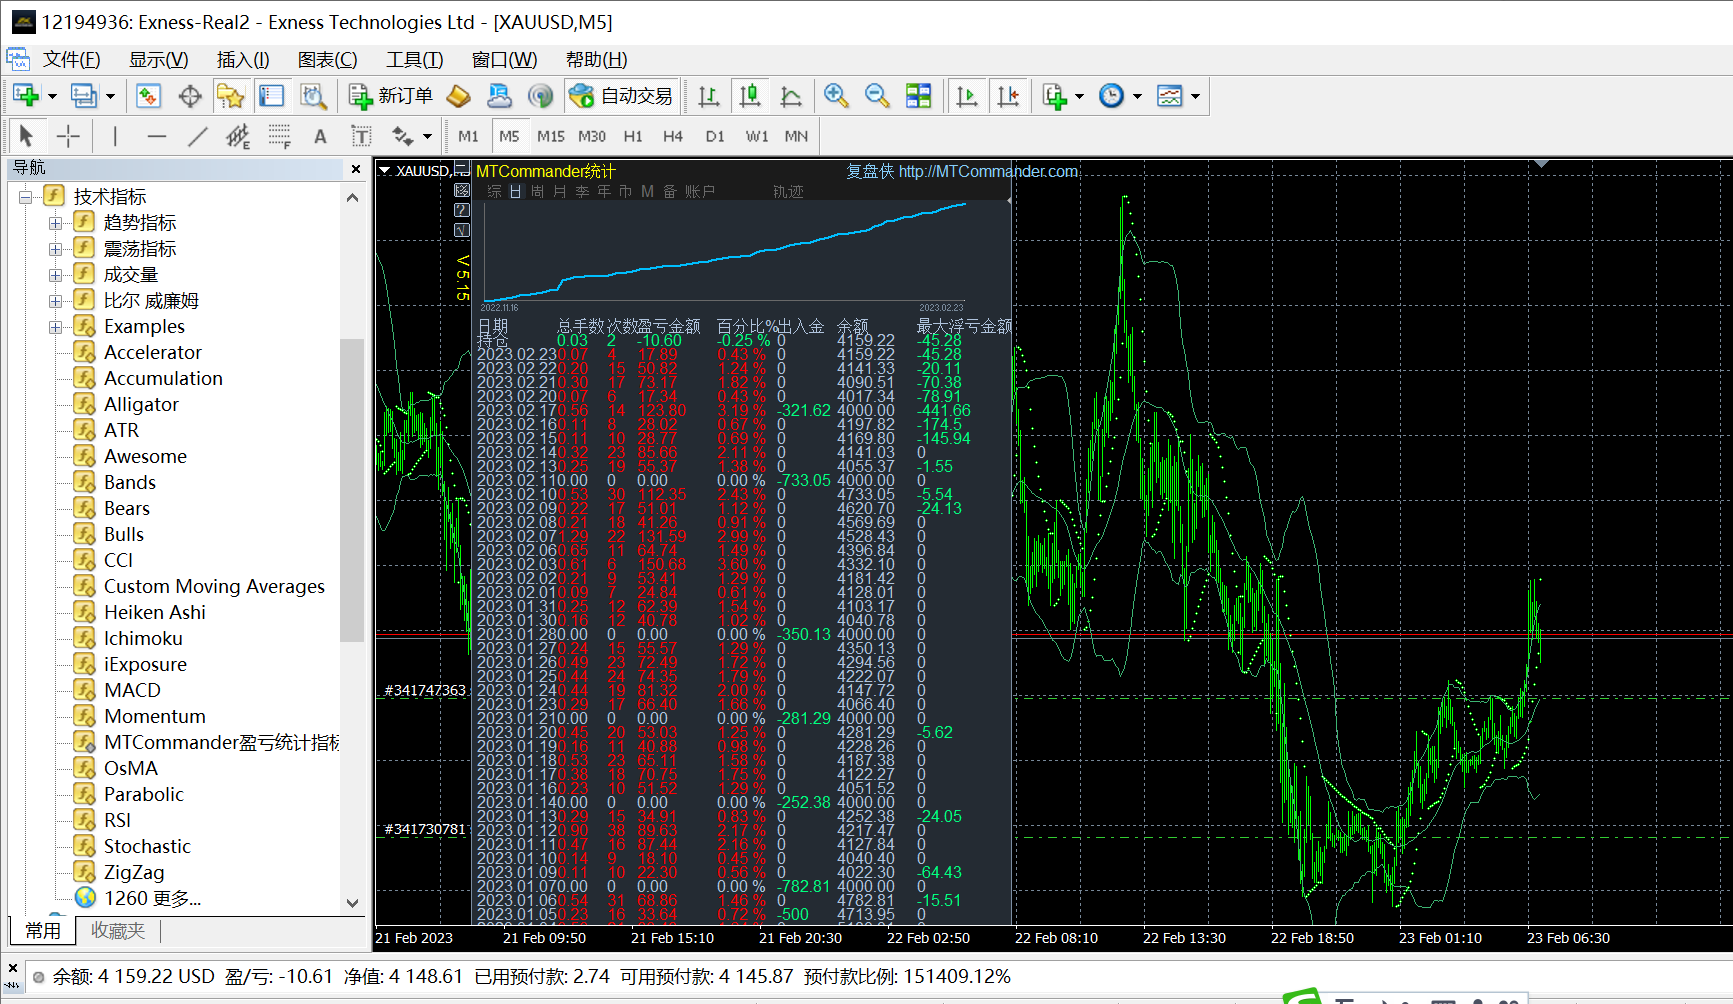Click the zoom out magnifier icon

click(x=877, y=96)
